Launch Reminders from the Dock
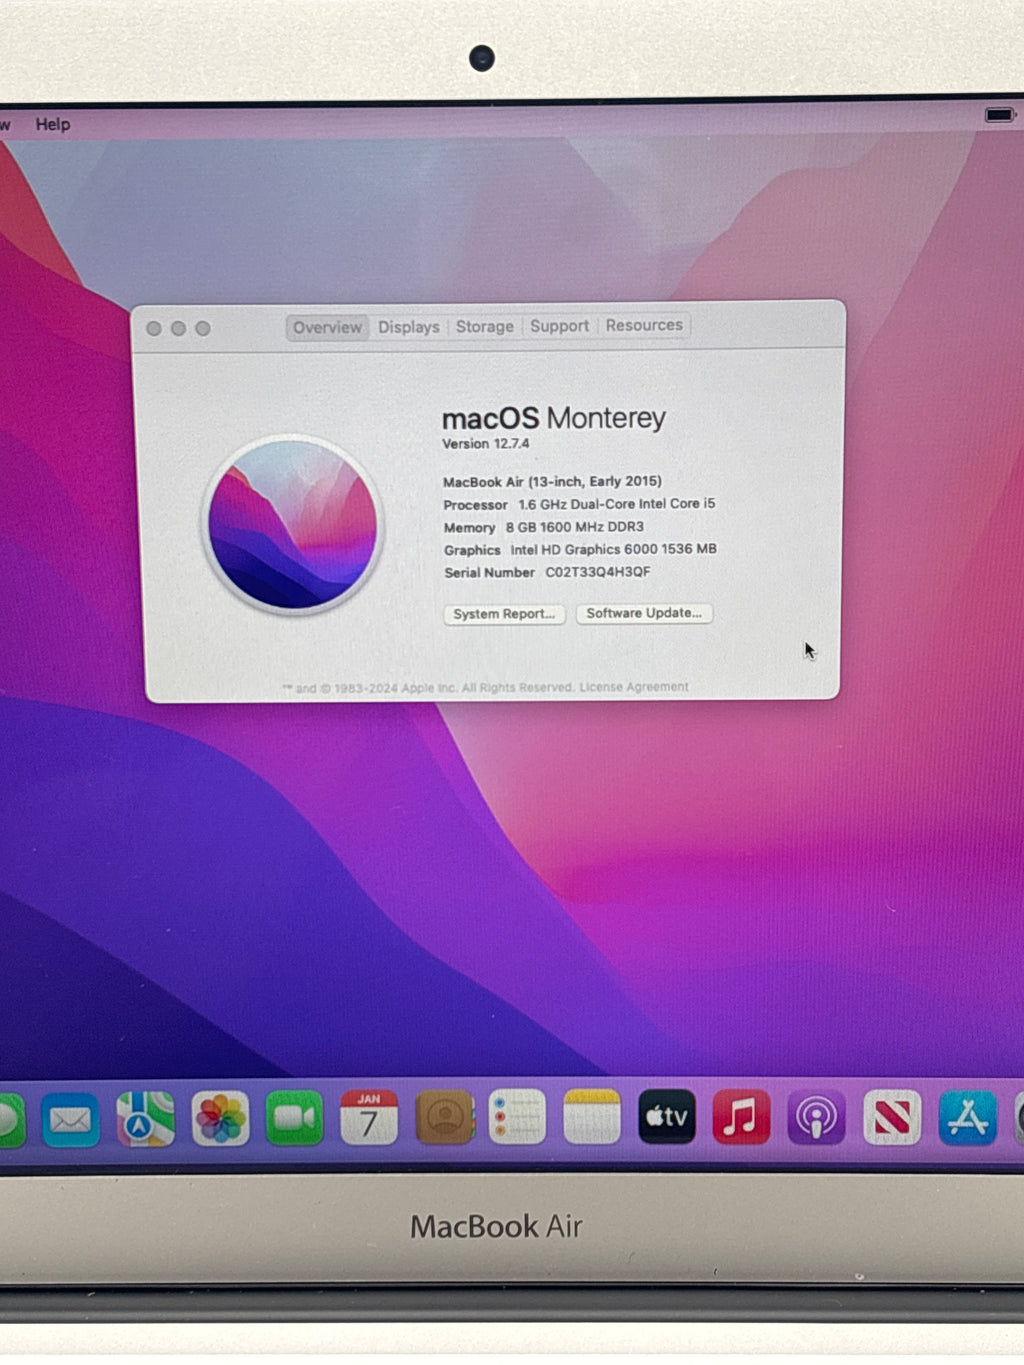The width and height of the screenshot is (1024, 1365). click(517, 1117)
